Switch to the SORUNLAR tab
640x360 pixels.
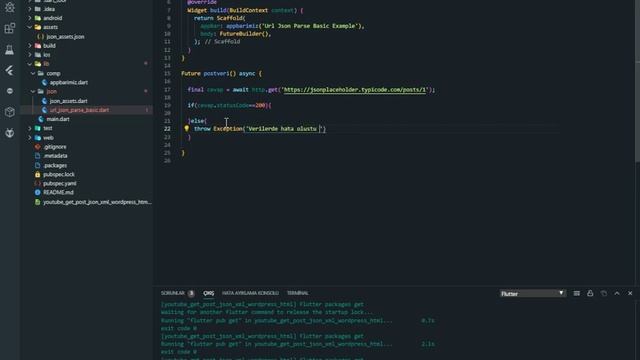(x=173, y=293)
